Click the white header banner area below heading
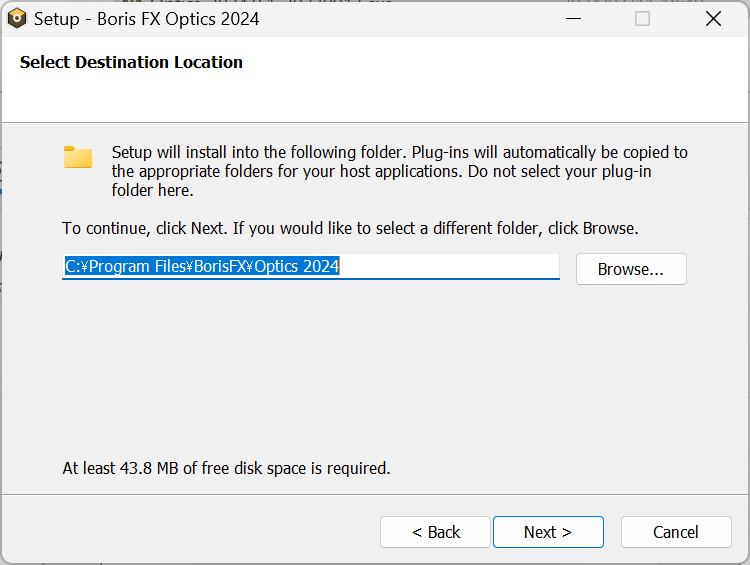The width and height of the screenshot is (750, 565). (x=375, y=98)
